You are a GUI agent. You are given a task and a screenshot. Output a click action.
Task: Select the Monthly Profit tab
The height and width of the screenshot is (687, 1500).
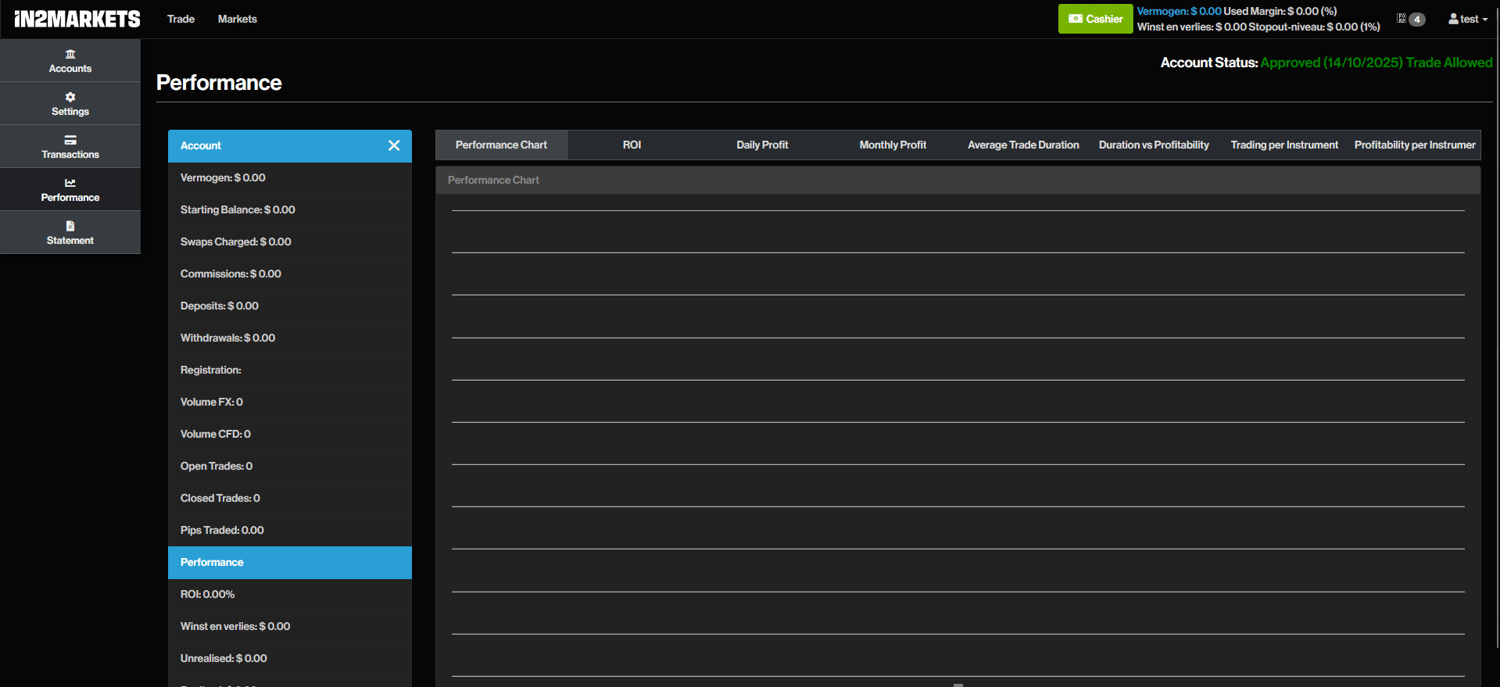click(x=892, y=145)
